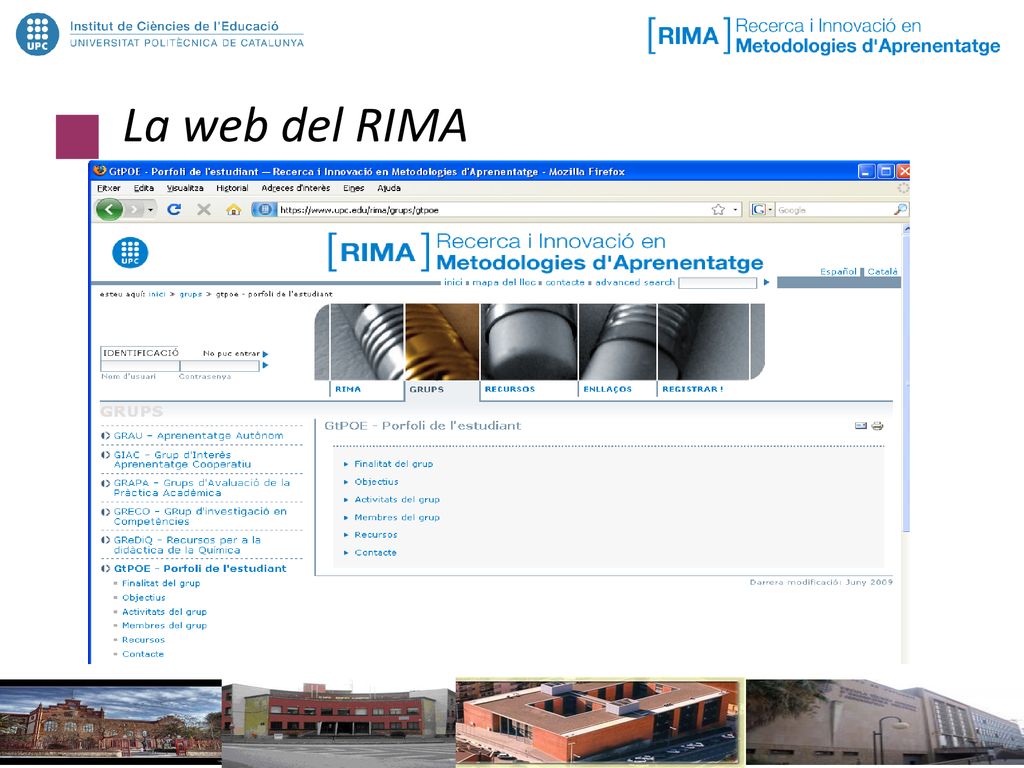1024x768 pixels.
Task: Open Contacte link in main content
Action: 376,552
